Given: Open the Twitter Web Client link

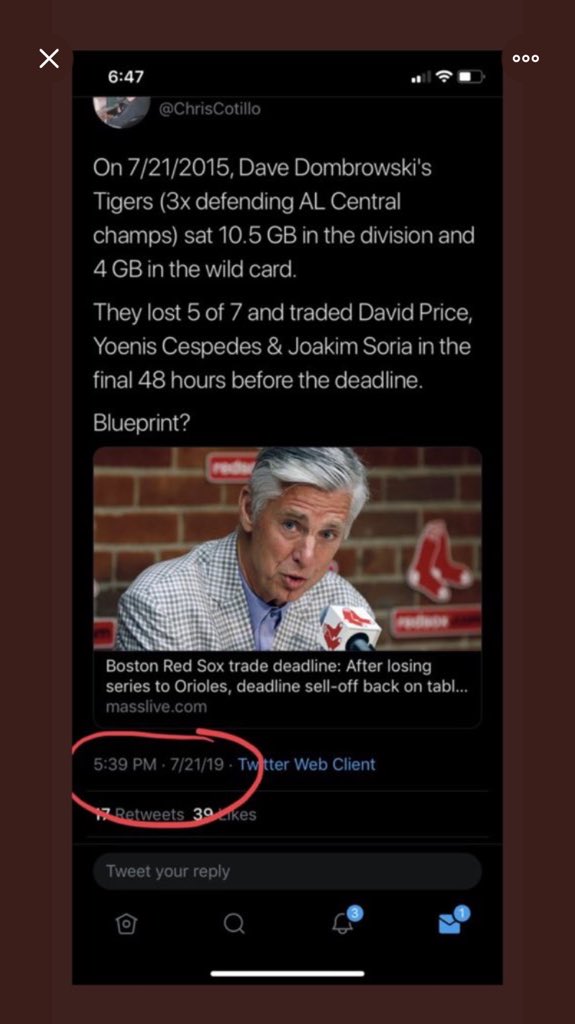Looking at the screenshot, I should point(306,764).
